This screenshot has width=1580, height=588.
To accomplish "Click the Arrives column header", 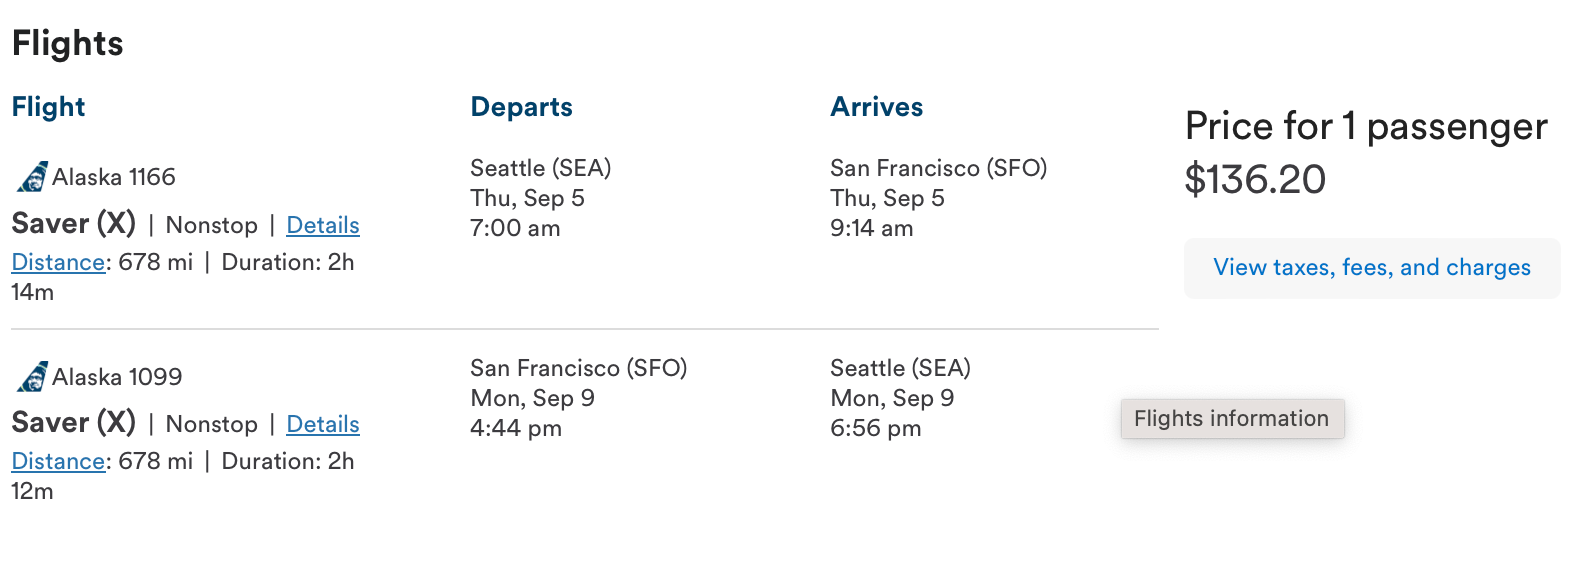I will pos(876,107).
